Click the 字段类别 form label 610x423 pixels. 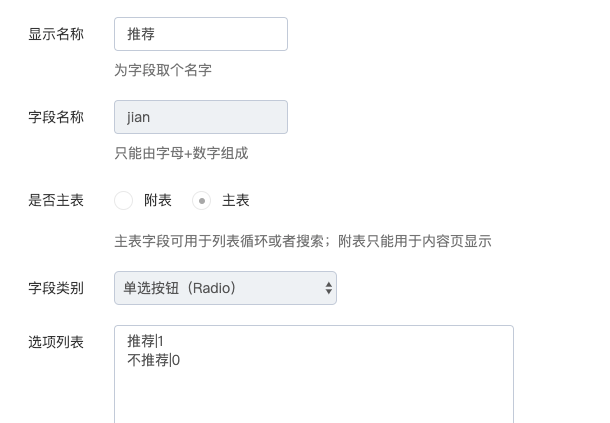[56, 288]
